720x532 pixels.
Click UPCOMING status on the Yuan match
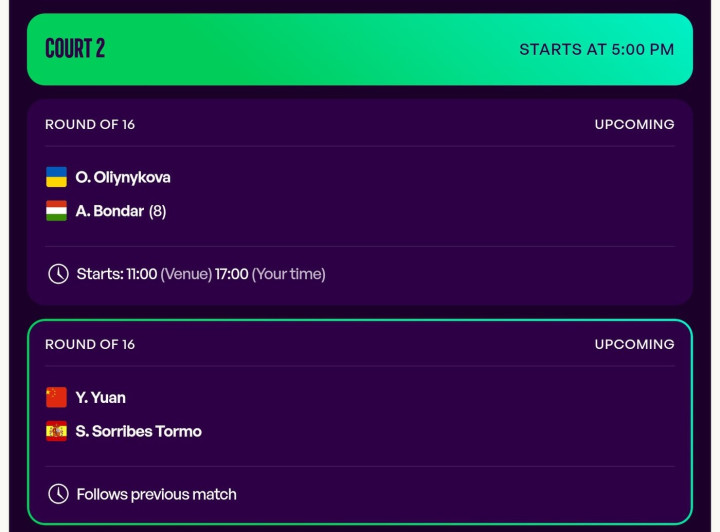click(x=634, y=344)
